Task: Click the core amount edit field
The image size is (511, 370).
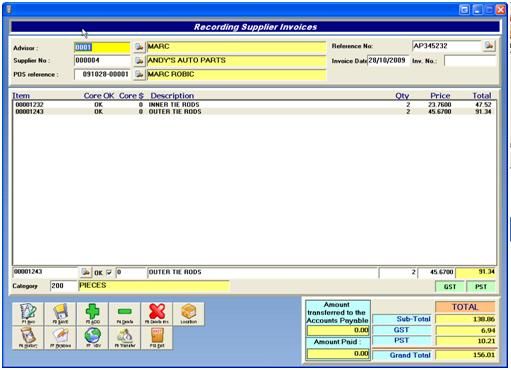Action: click(x=131, y=272)
